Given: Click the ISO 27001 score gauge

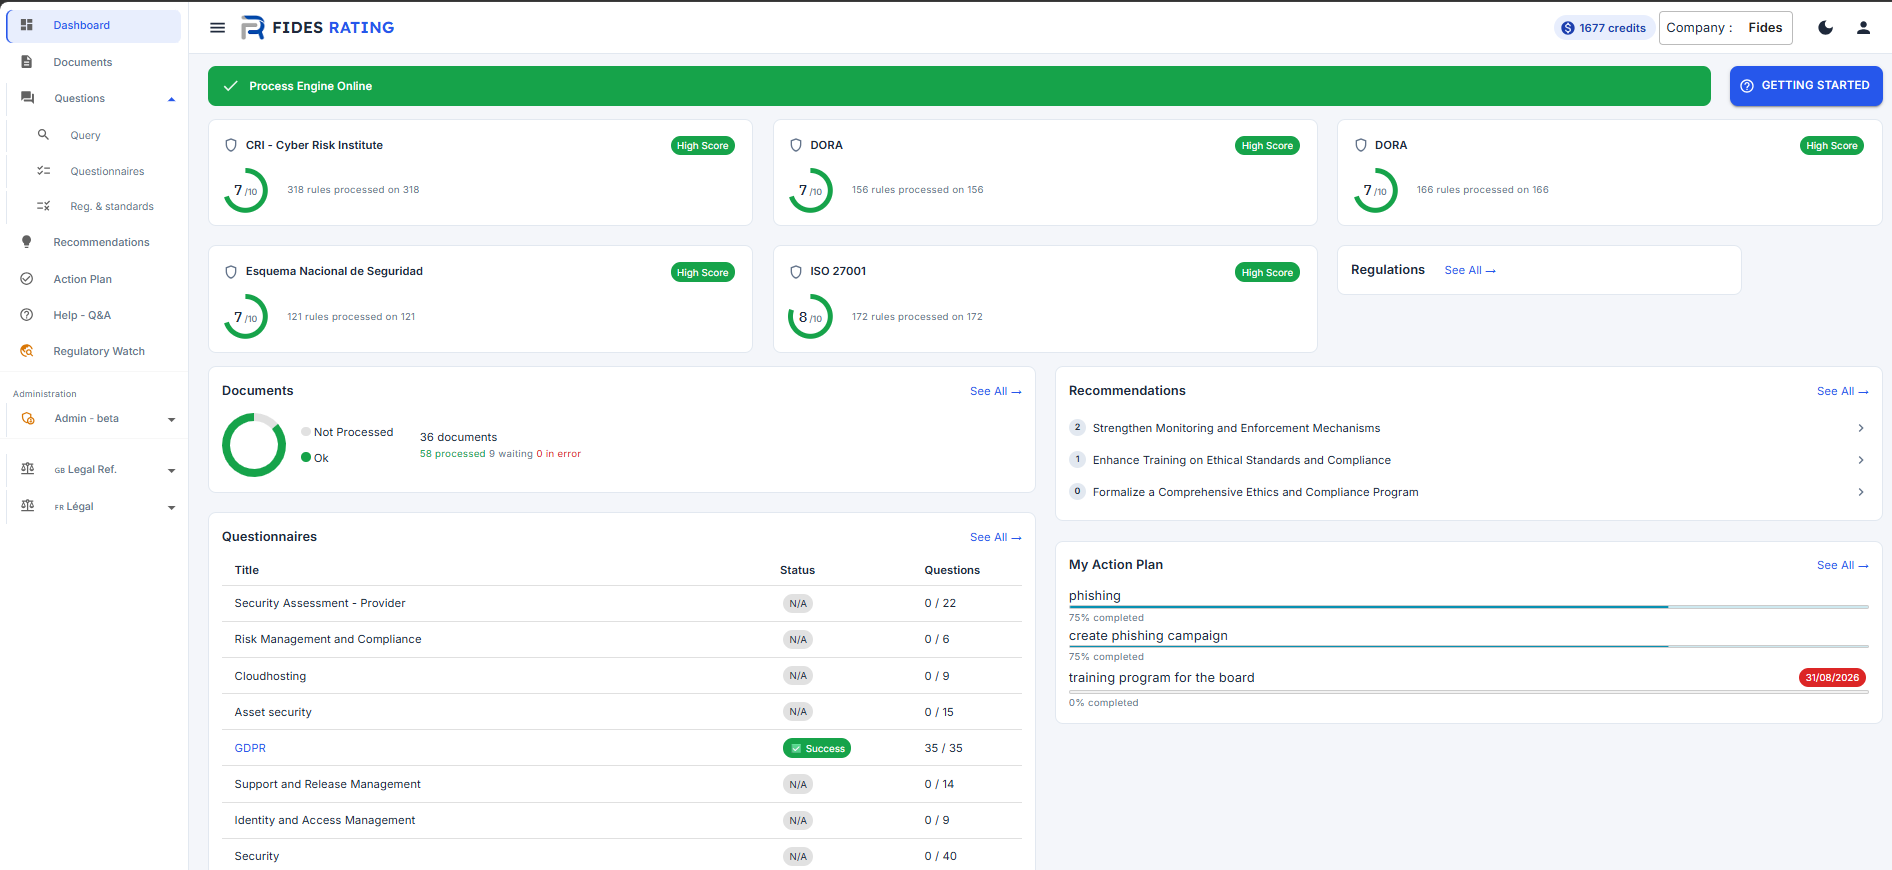Looking at the screenshot, I should (x=810, y=317).
